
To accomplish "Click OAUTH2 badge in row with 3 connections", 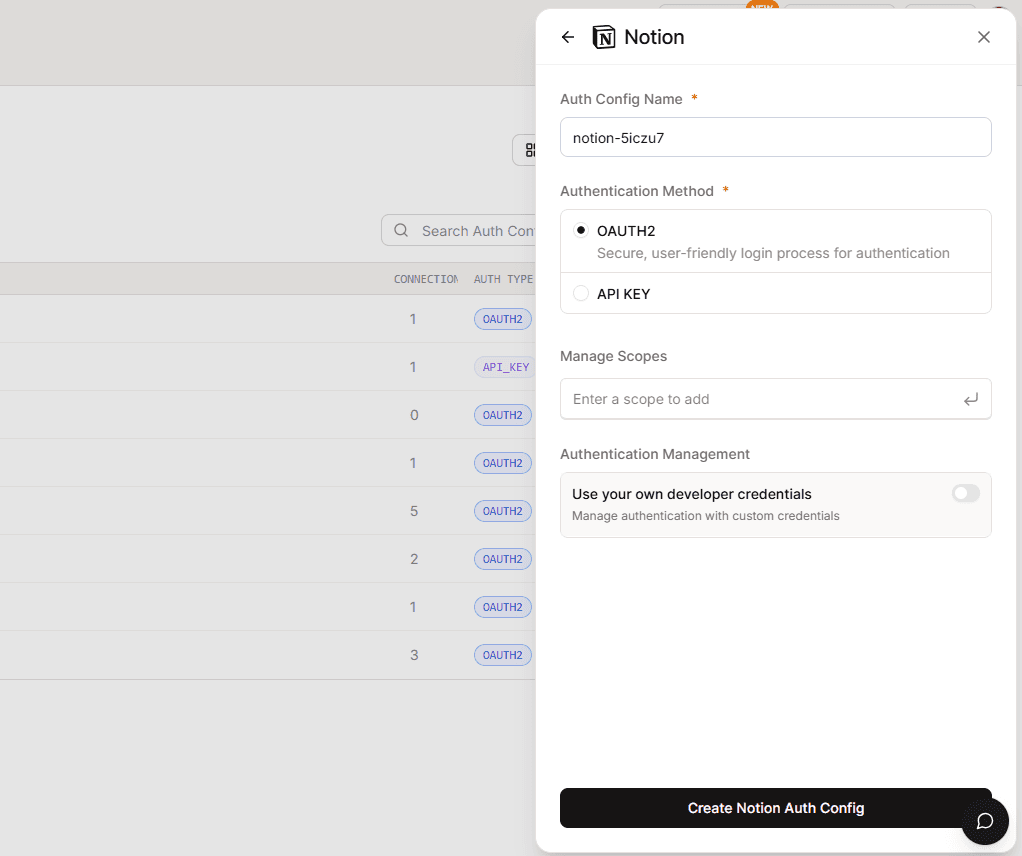I will [x=503, y=655].
